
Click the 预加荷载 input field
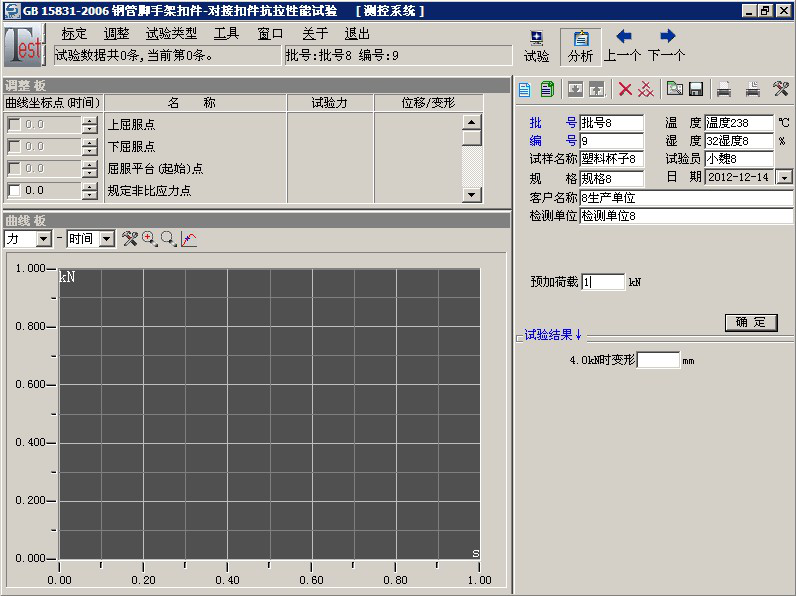pyautogui.click(x=602, y=282)
